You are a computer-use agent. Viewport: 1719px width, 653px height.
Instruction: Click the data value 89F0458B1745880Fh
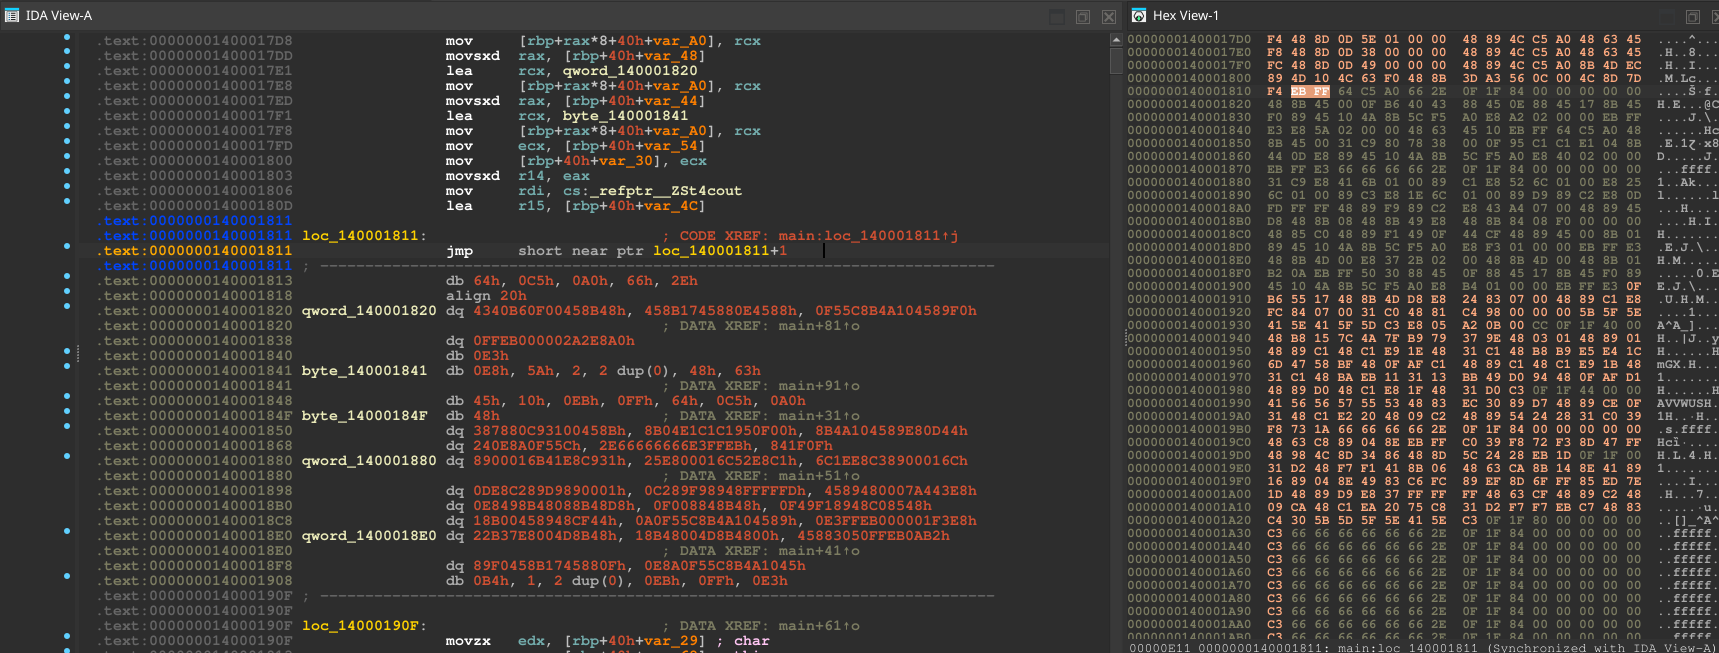(550, 566)
